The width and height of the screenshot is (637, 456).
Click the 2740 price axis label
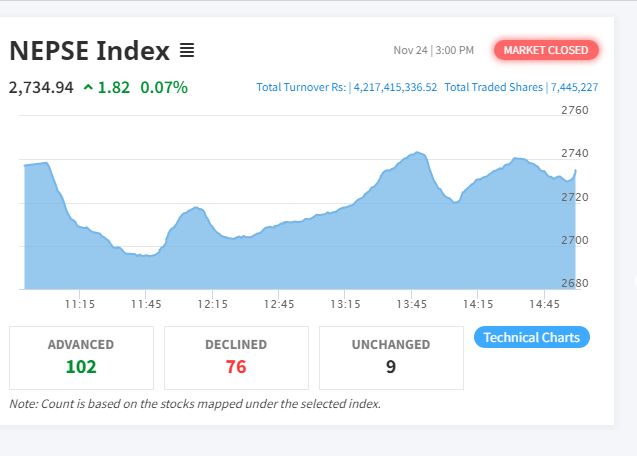pos(574,153)
